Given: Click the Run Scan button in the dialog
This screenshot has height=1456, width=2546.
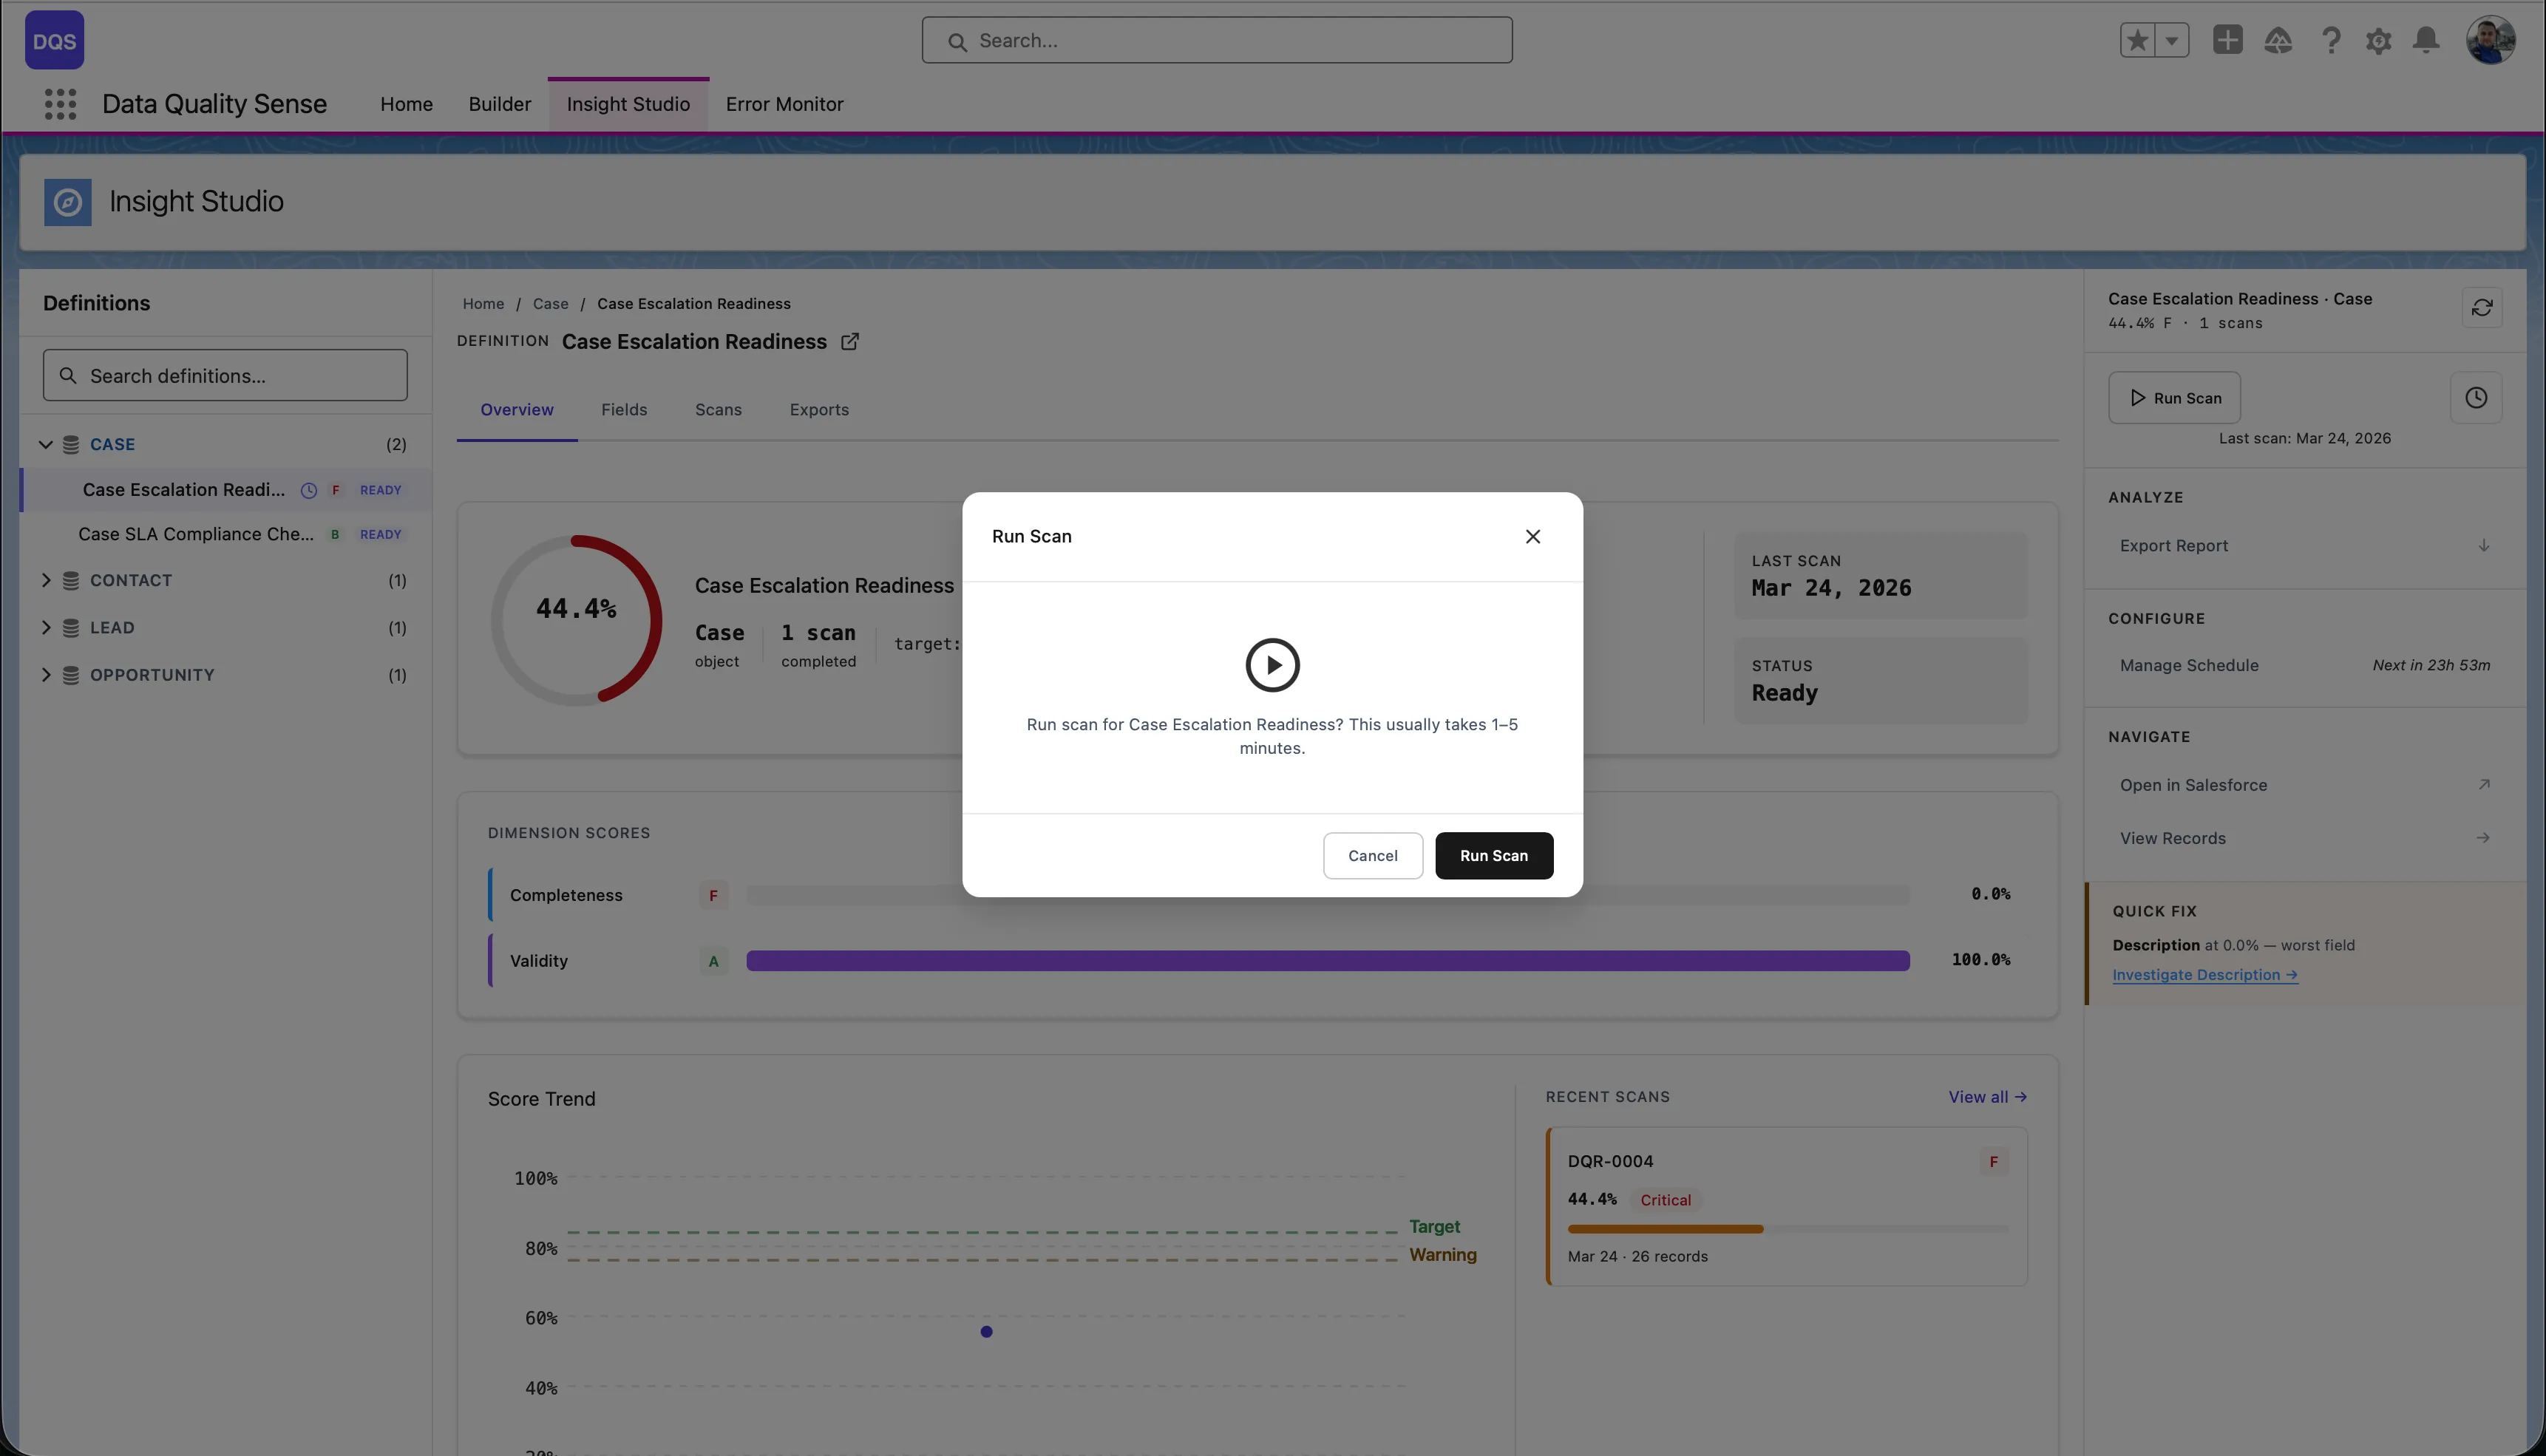Looking at the screenshot, I should pos(1493,855).
